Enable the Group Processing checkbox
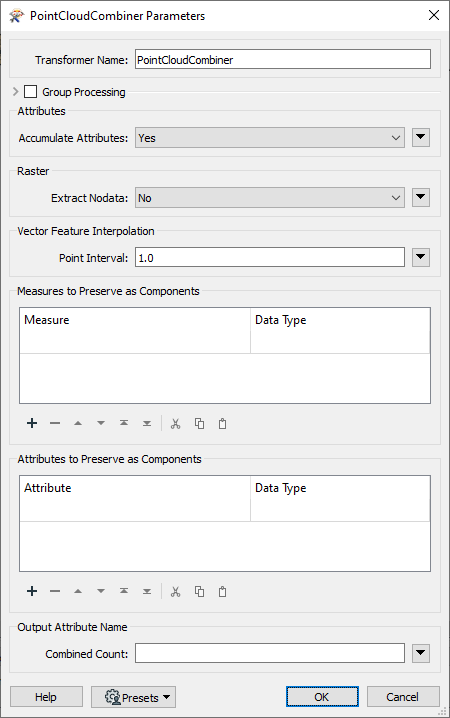The height and width of the screenshot is (718, 450). click(31, 92)
